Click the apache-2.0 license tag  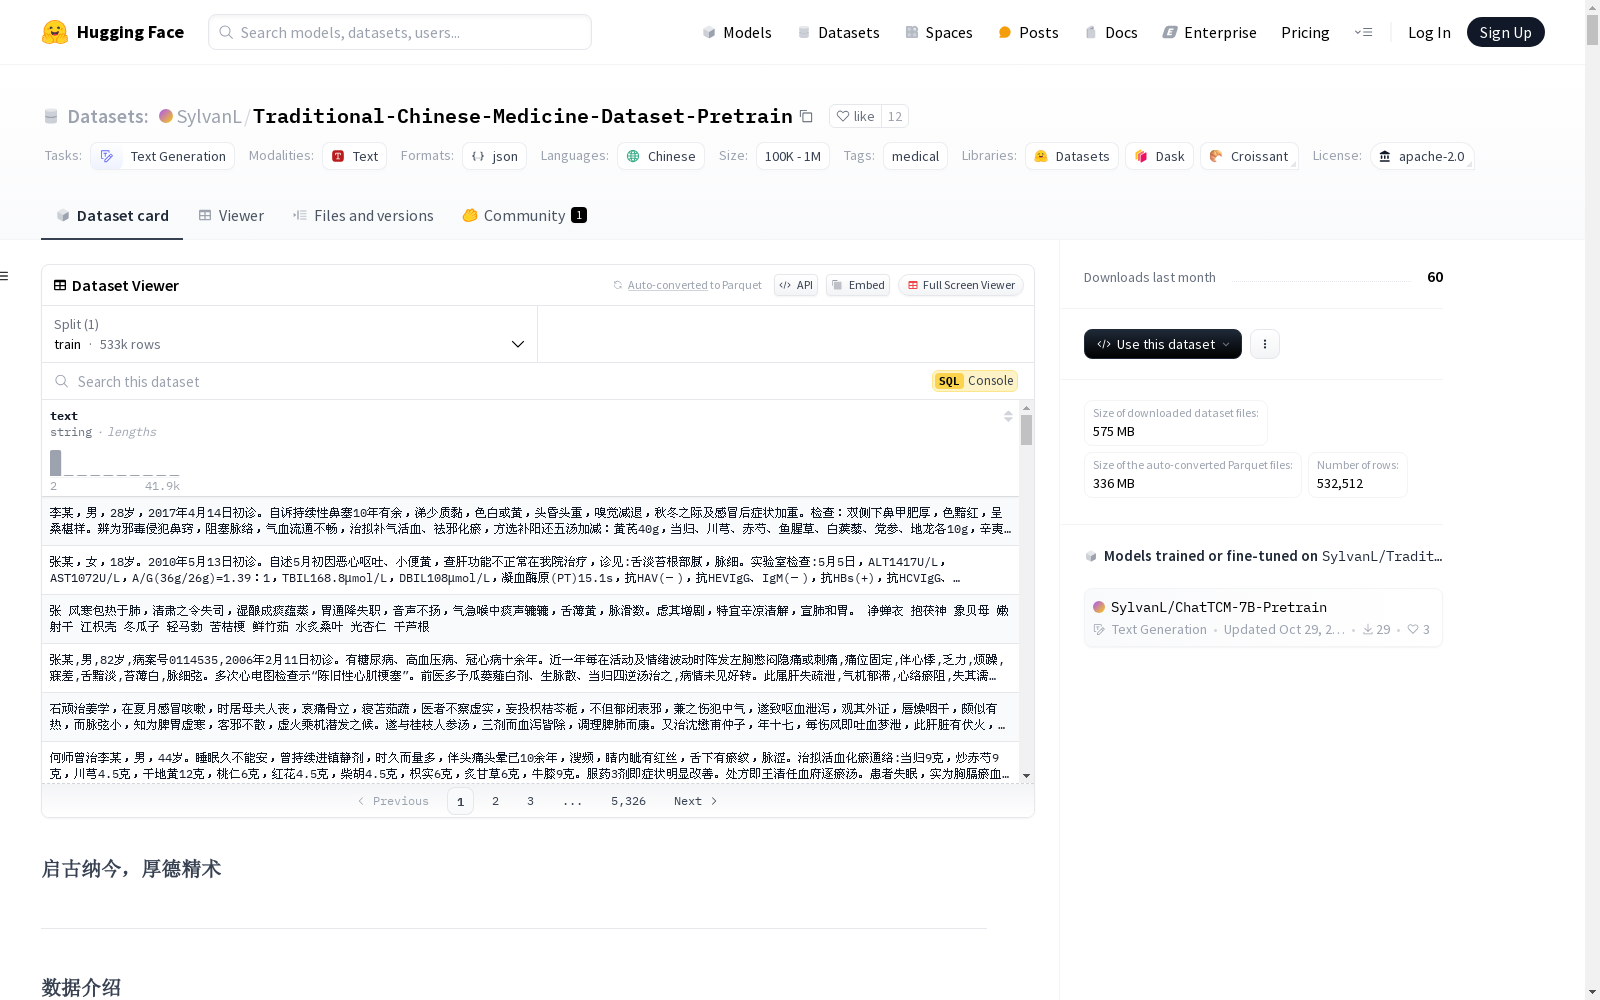tap(1422, 156)
